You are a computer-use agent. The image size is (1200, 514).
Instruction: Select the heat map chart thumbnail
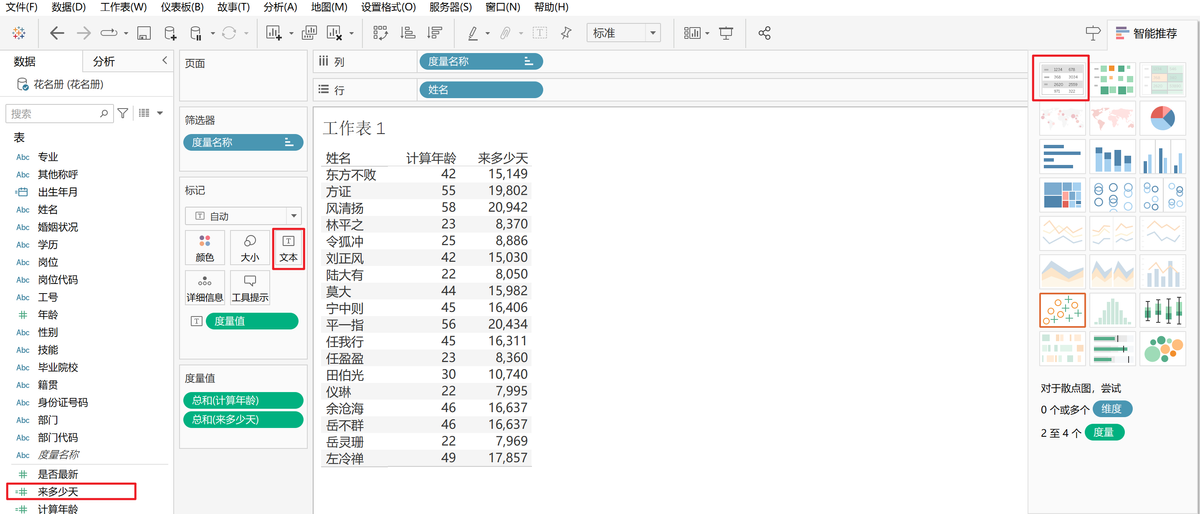click(x=1113, y=78)
